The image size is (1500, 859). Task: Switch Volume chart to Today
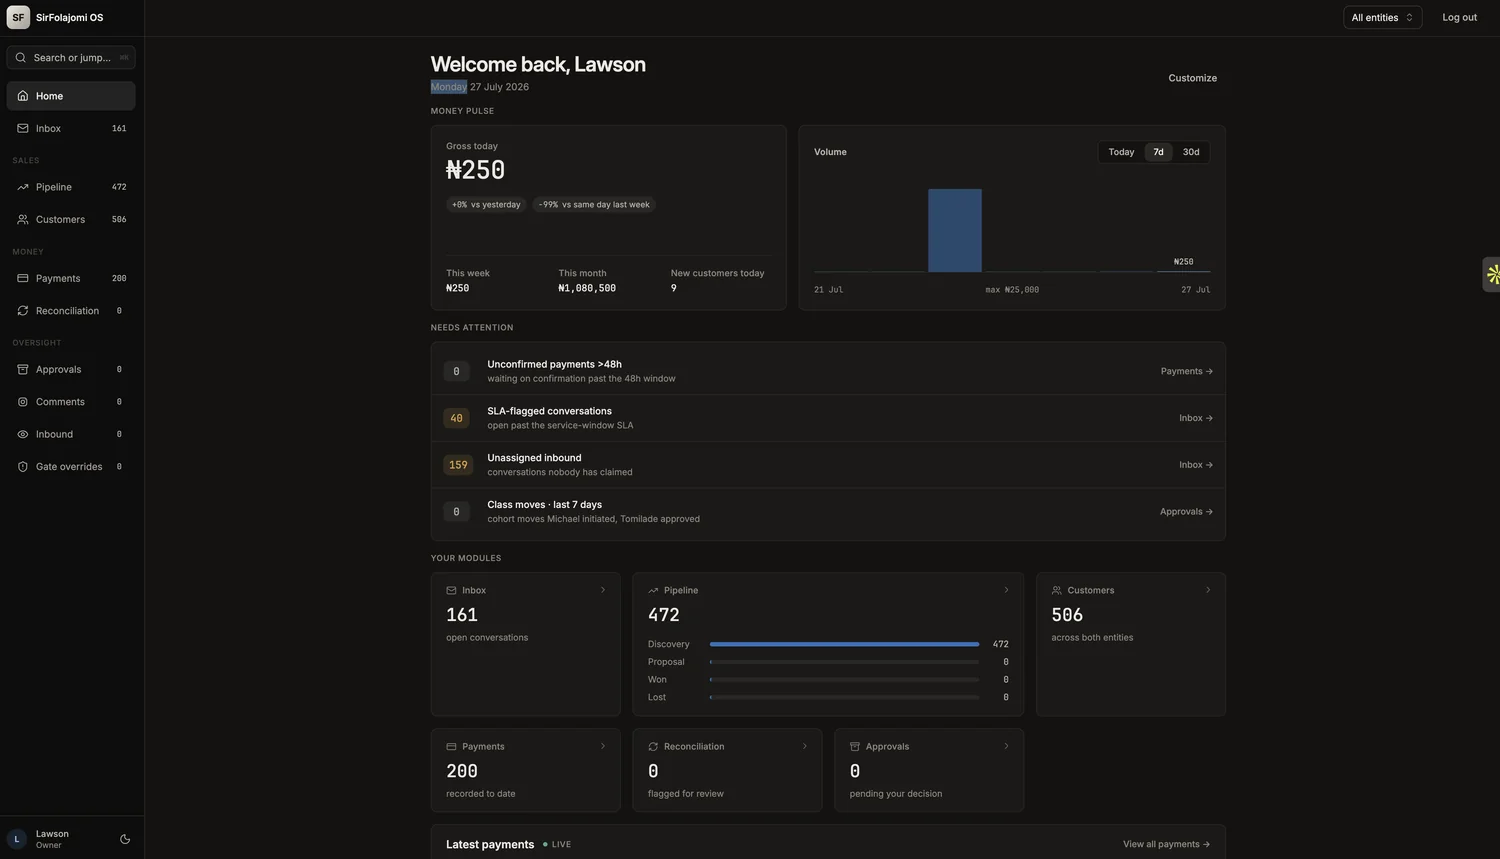click(x=1121, y=152)
